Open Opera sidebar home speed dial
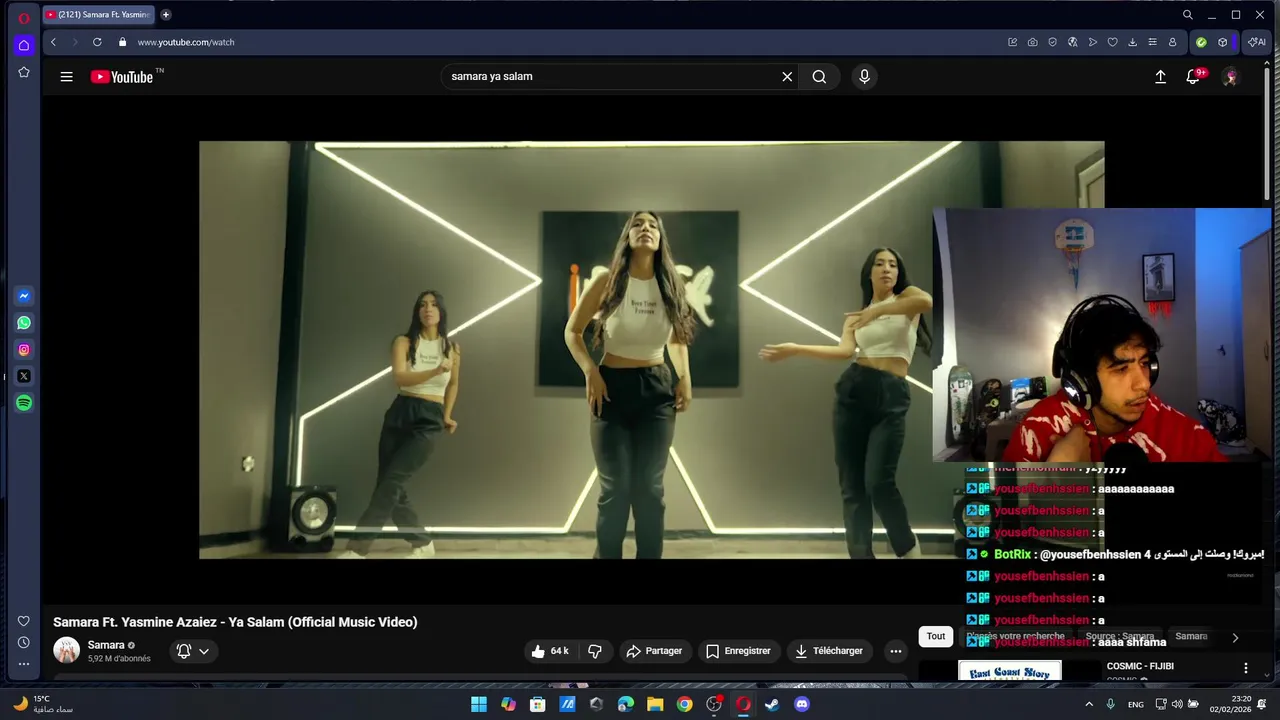 pyautogui.click(x=24, y=45)
